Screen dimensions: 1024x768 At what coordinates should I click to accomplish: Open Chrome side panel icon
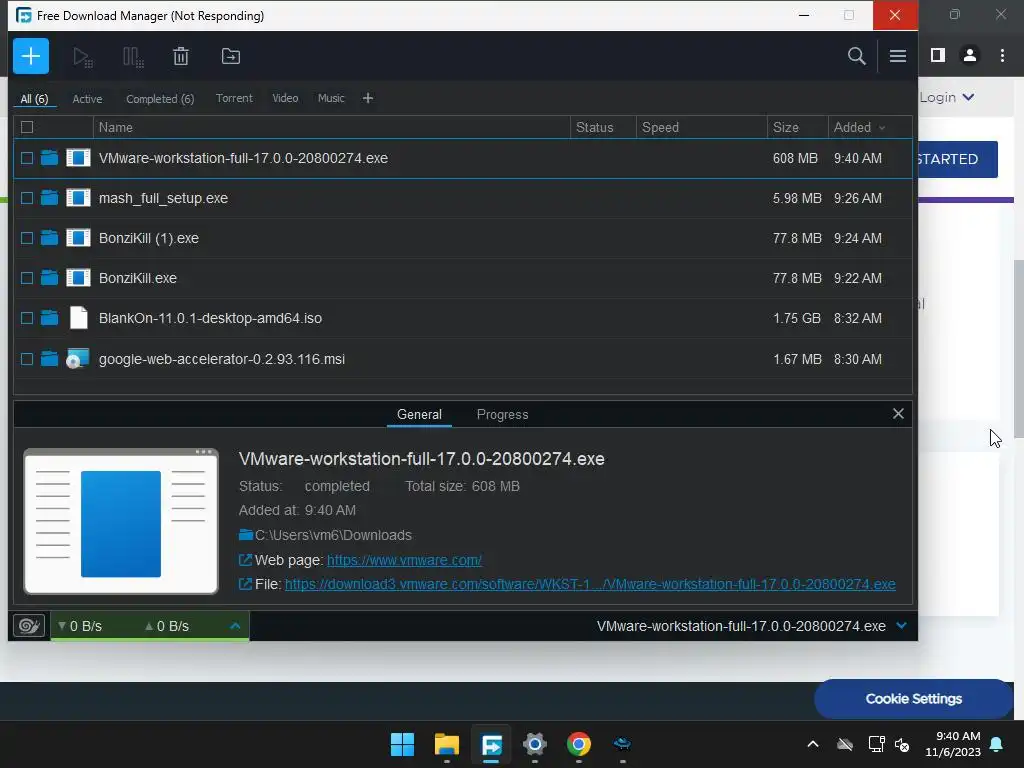938,56
